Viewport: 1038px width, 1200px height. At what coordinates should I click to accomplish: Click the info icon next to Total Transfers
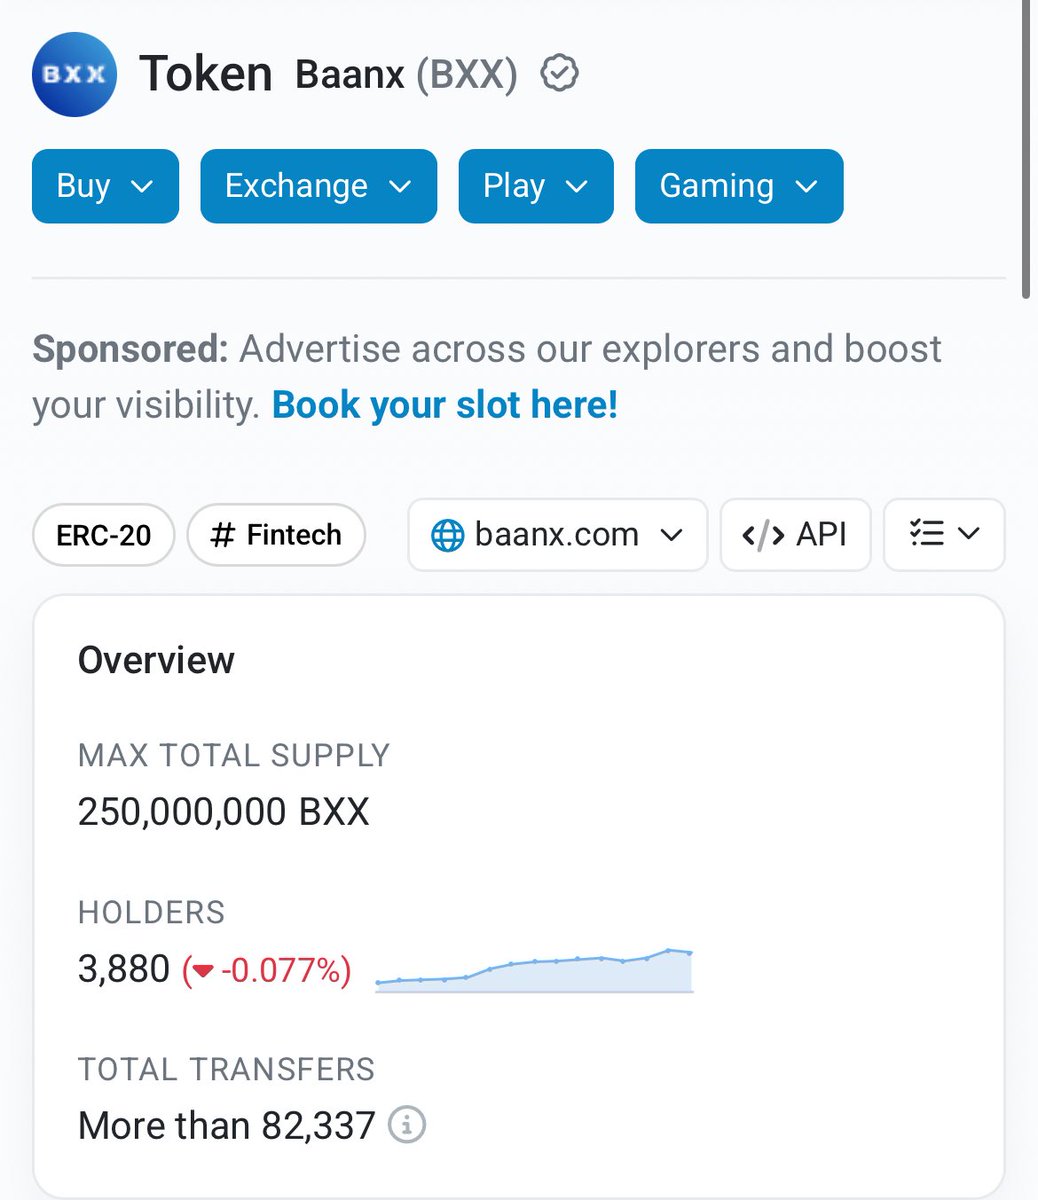tap(407, 1125)
